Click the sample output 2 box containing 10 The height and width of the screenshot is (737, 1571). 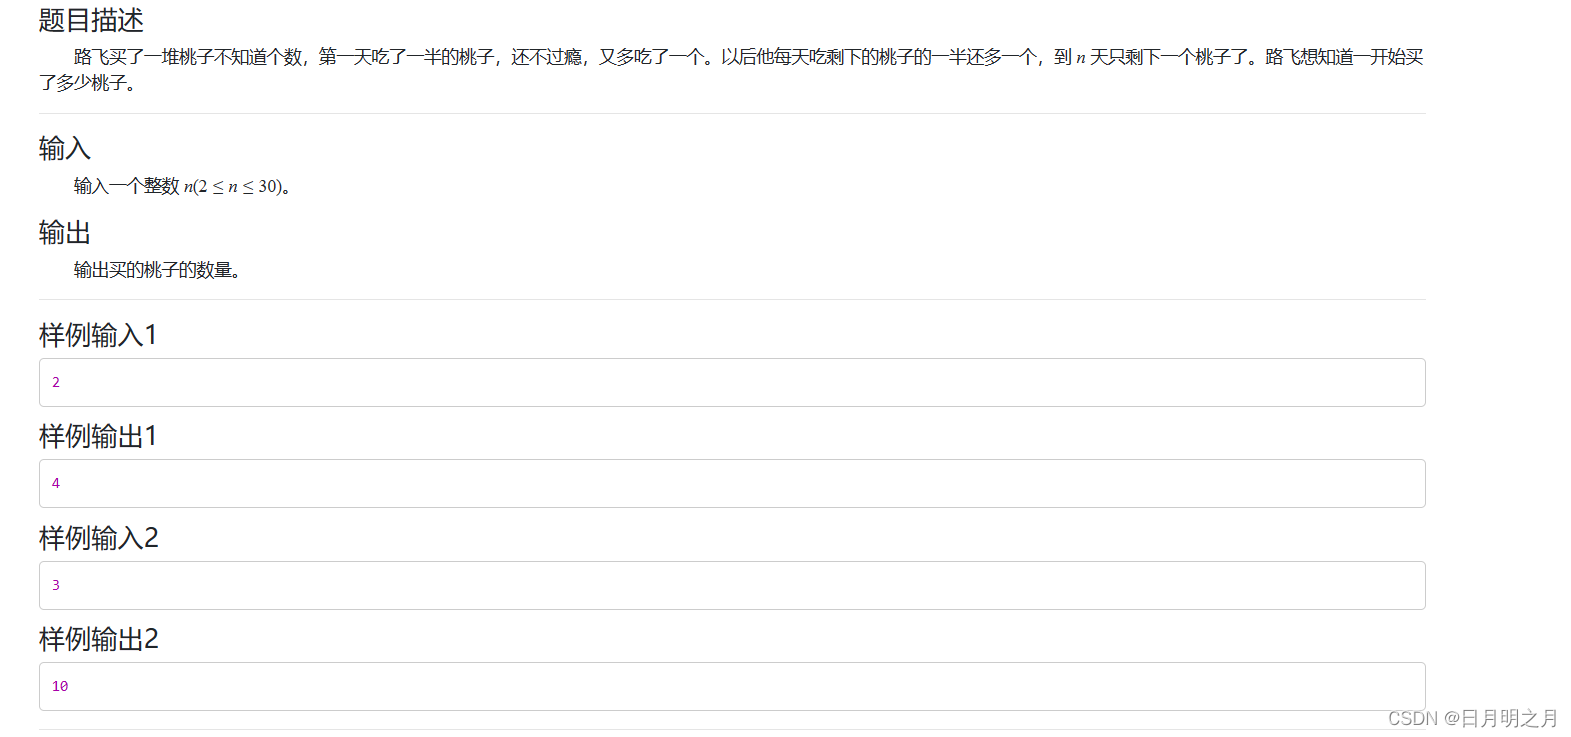point(732,686)
